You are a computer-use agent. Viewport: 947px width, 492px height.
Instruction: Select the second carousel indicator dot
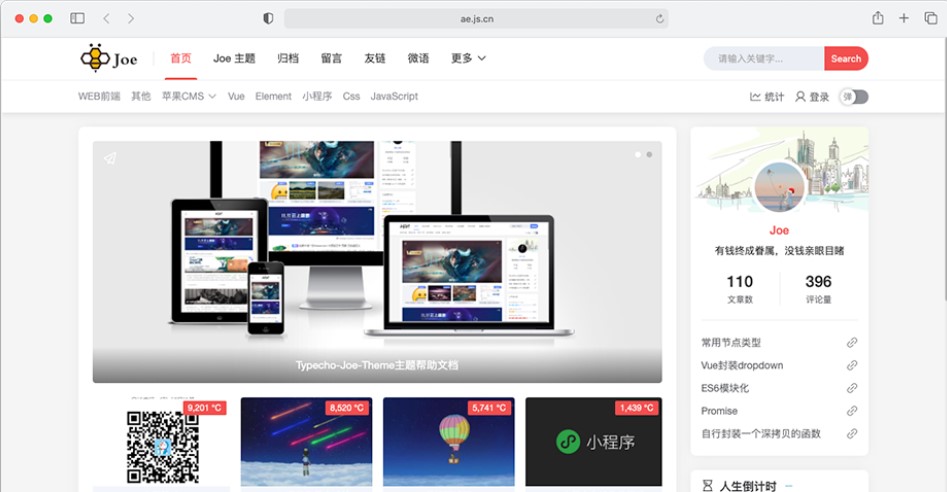[649, 155]
